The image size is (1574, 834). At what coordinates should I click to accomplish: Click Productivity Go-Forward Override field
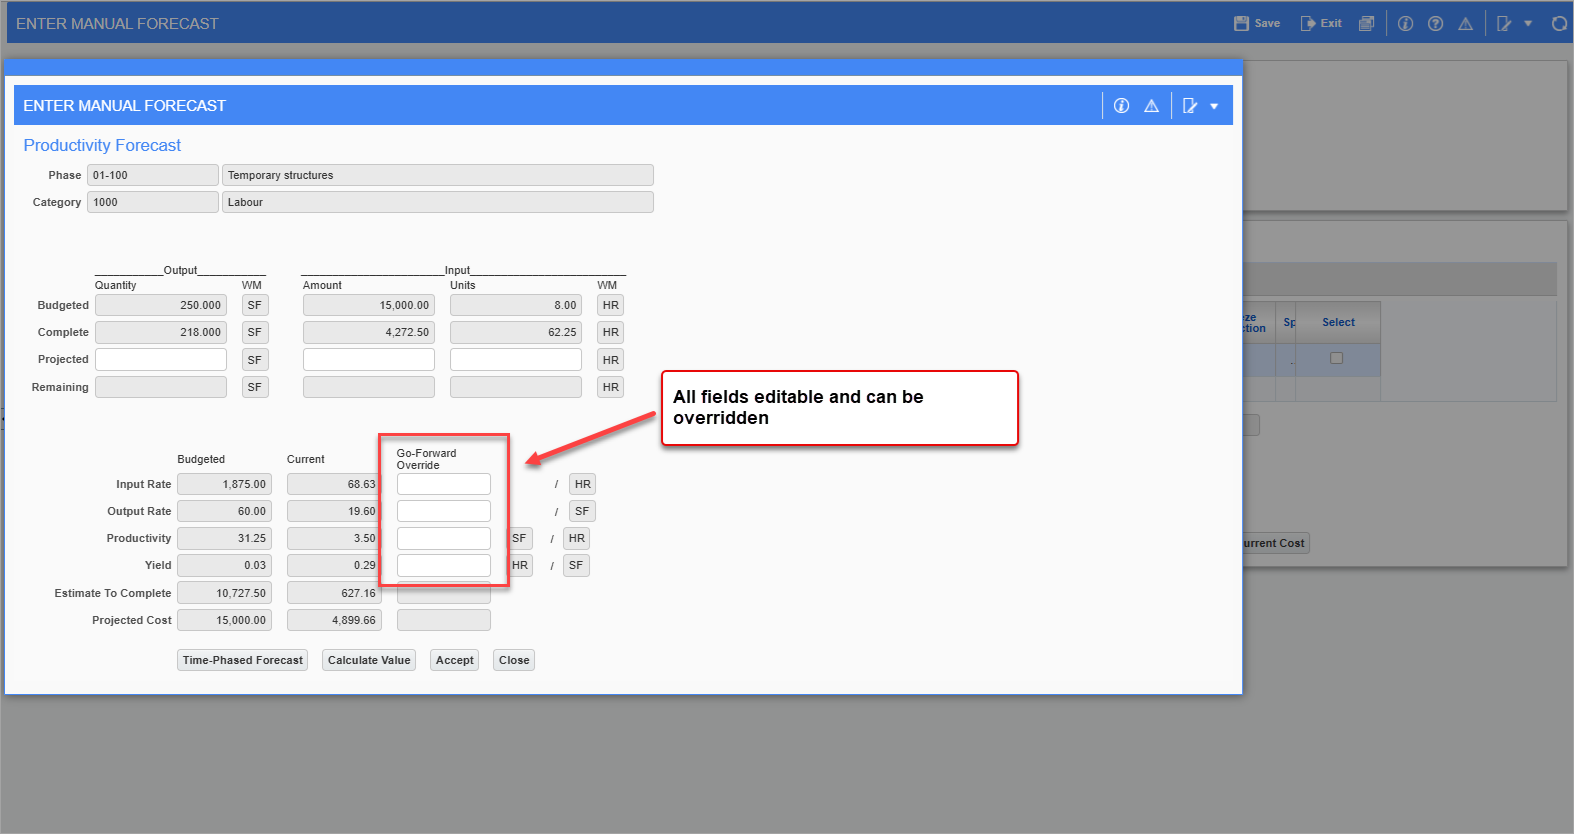click(x=444, y=538)
